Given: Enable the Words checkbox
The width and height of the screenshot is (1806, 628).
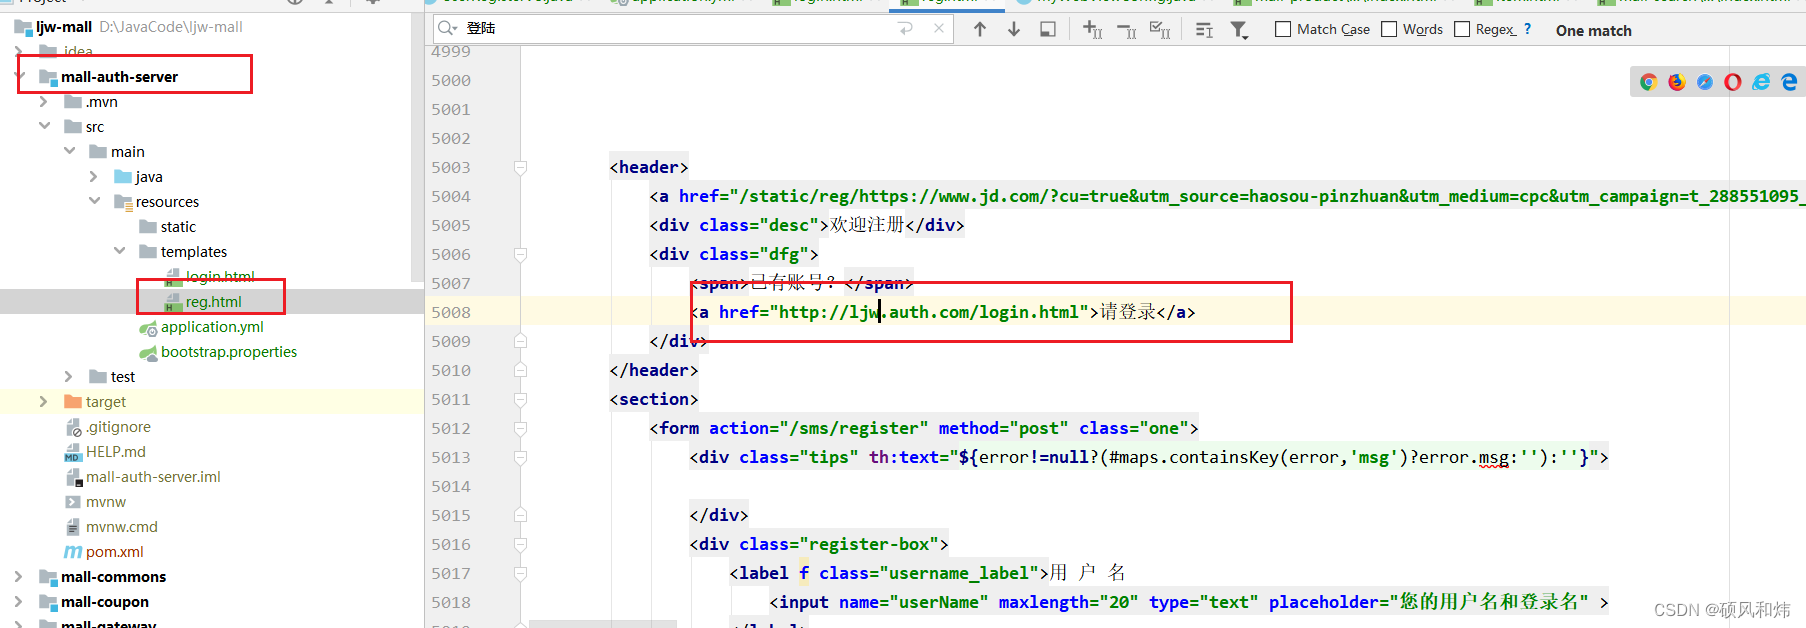Looking at the screenshot, I should 1389,29.
